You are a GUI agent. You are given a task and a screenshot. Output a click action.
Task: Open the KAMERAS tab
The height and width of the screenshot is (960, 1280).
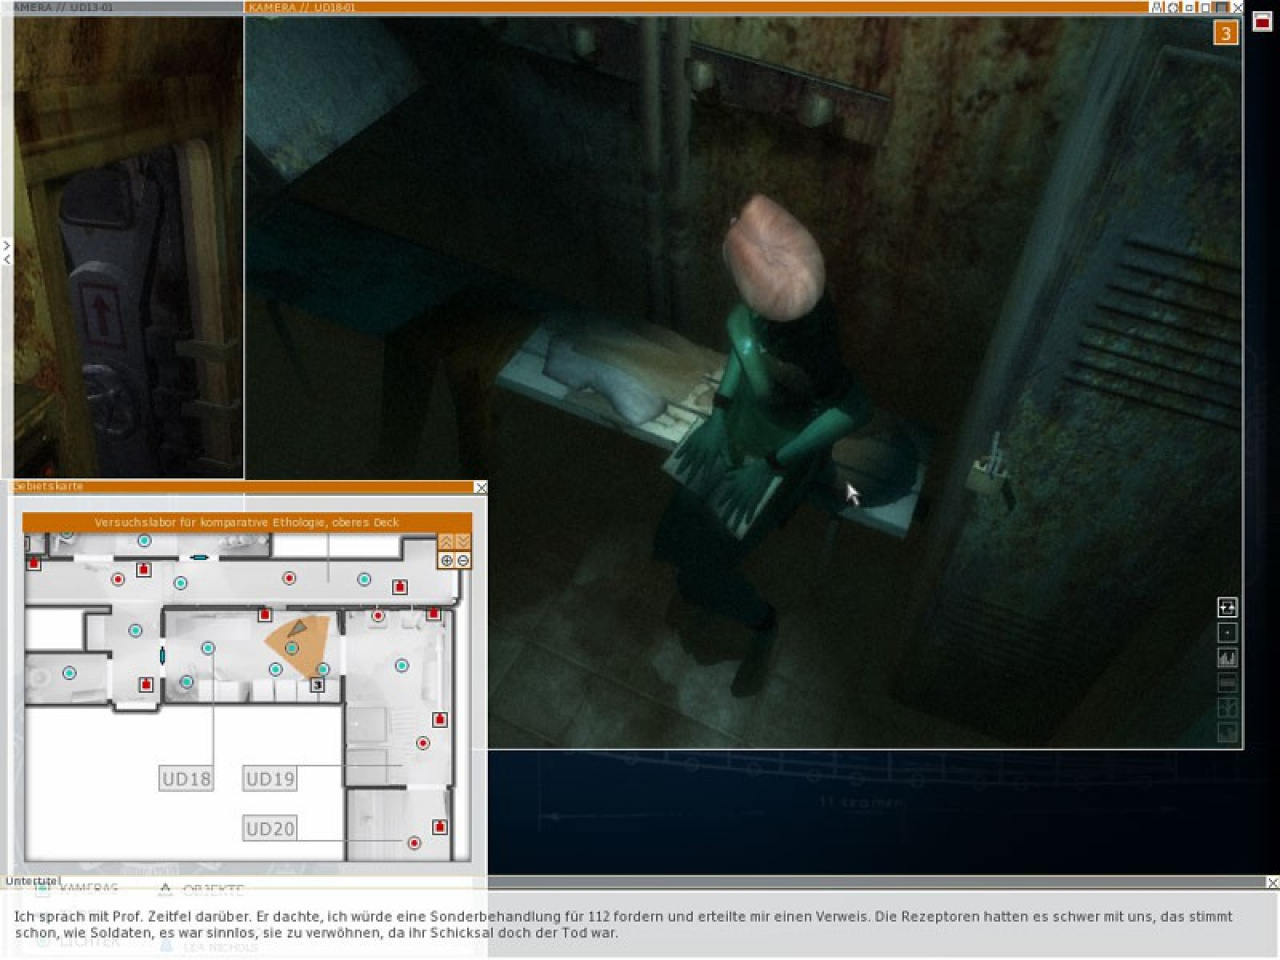pyautogui.click(x=89, y=889)
